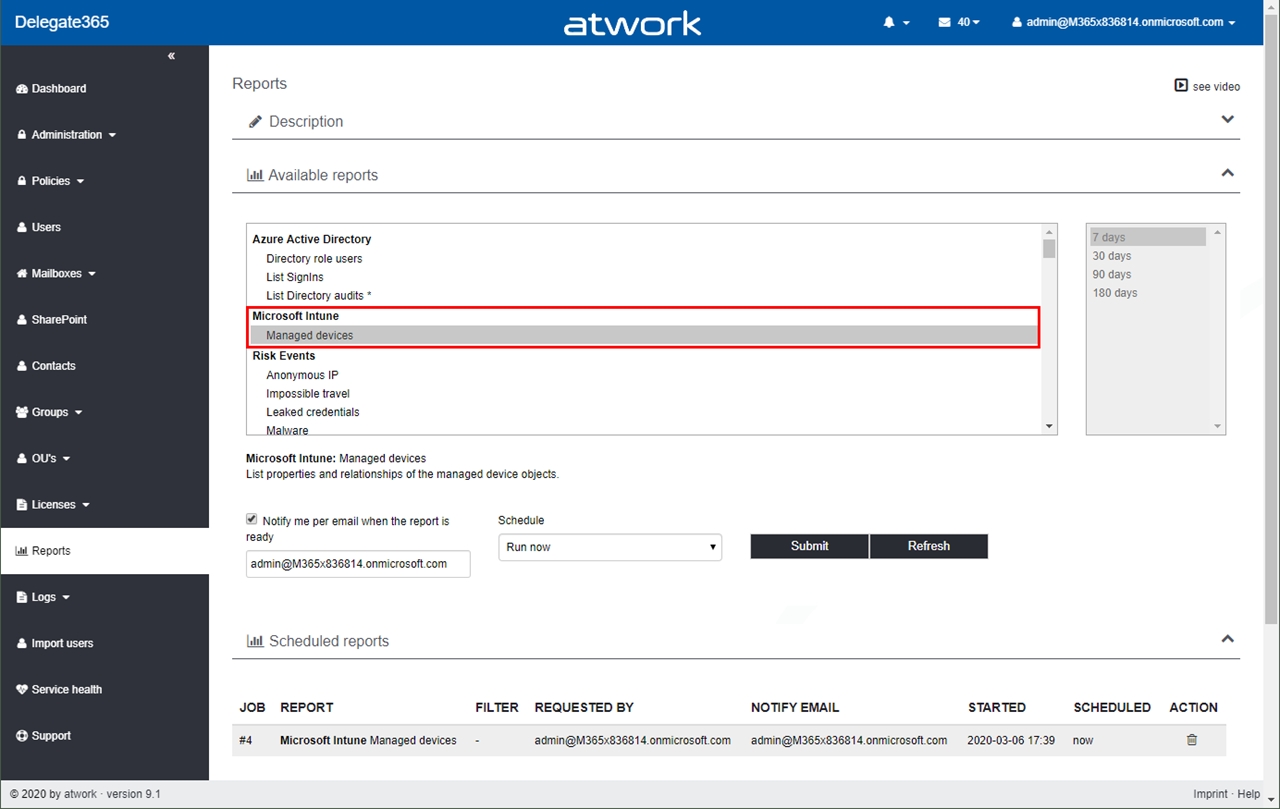Toggle the email notification checkbox
1280x809 pixels.
click(x=252, y=520)
